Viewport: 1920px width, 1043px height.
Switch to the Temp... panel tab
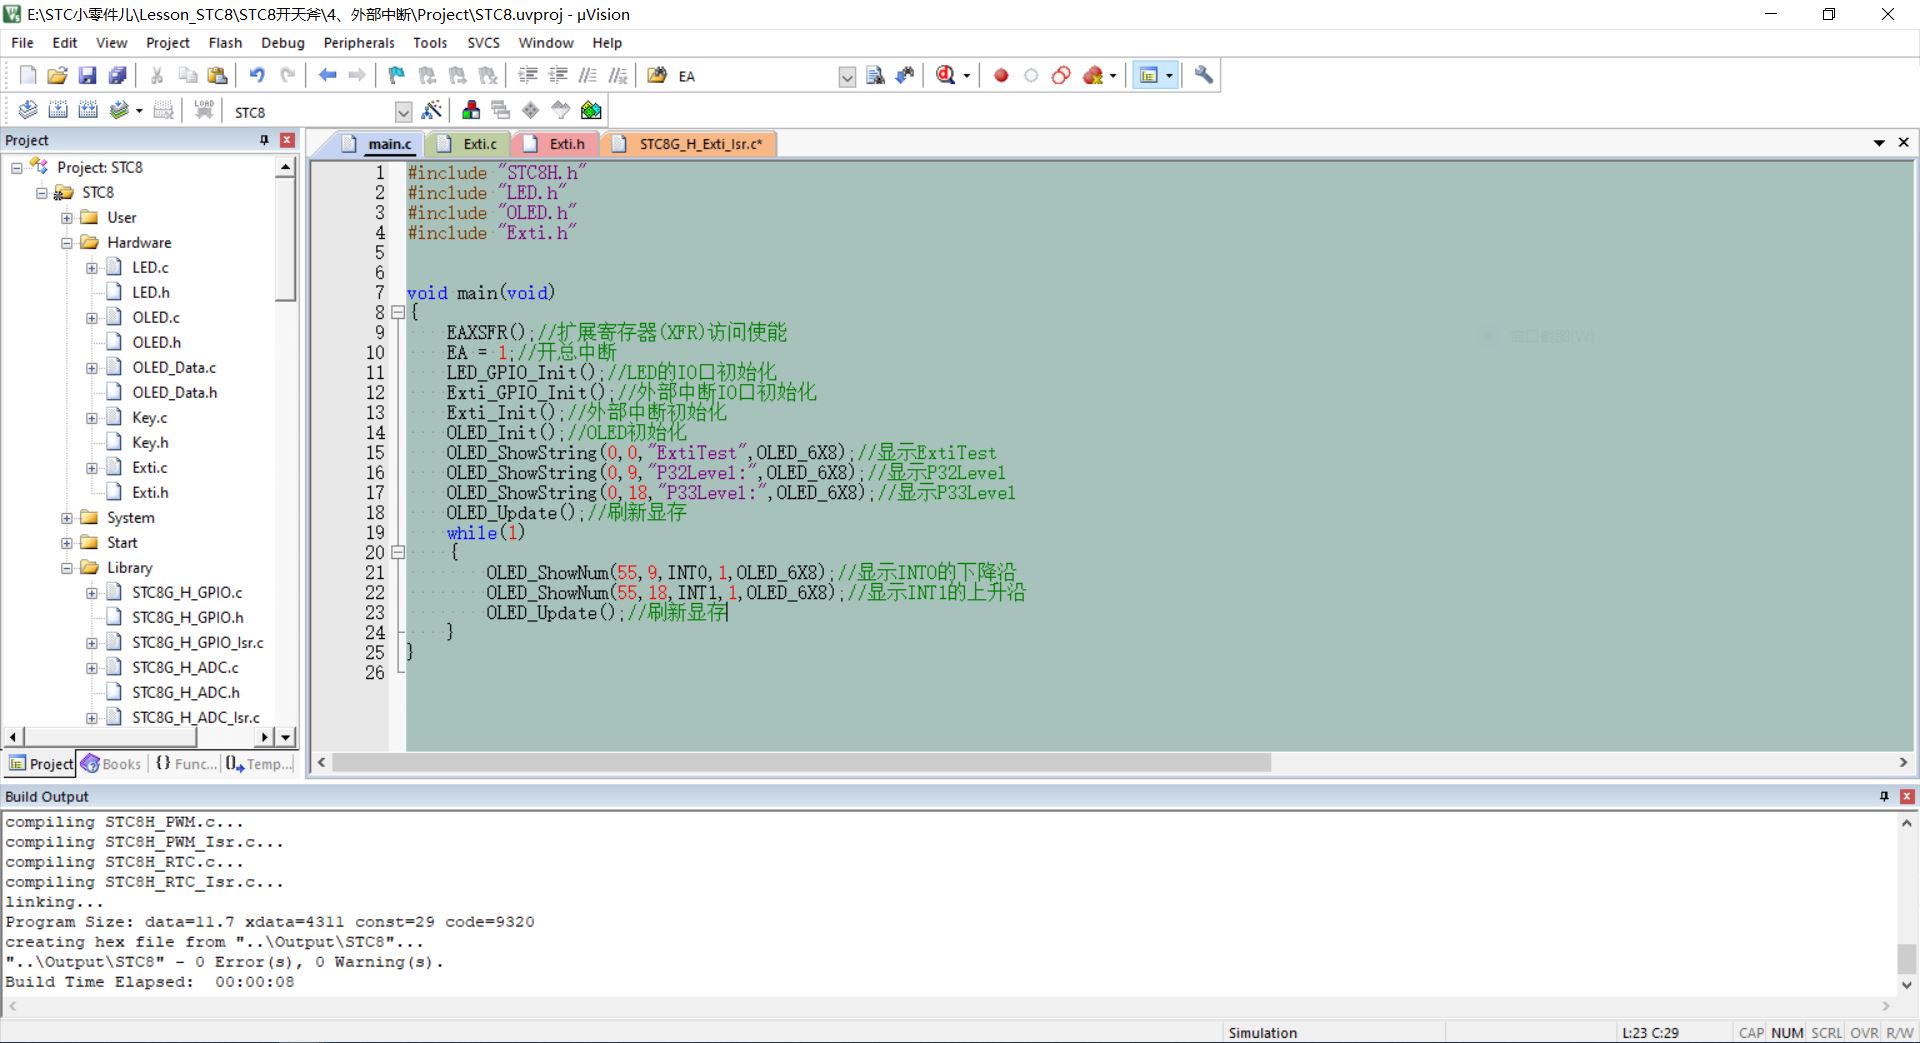[x=260, y=764]
